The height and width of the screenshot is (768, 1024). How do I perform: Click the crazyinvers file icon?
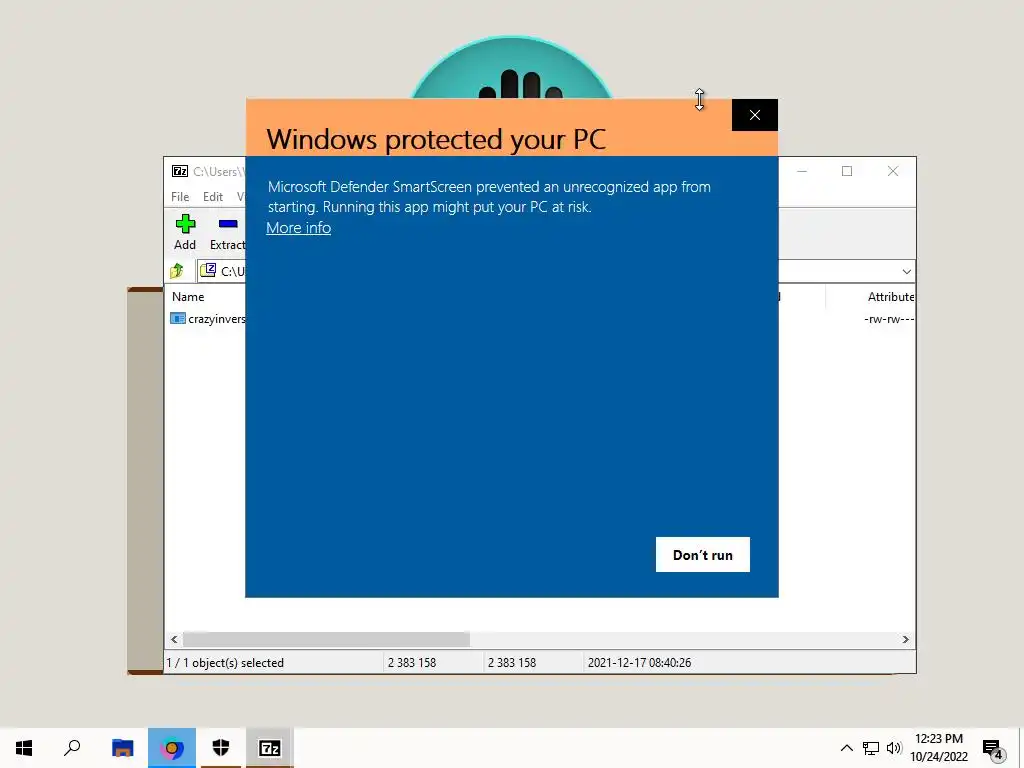178,318
